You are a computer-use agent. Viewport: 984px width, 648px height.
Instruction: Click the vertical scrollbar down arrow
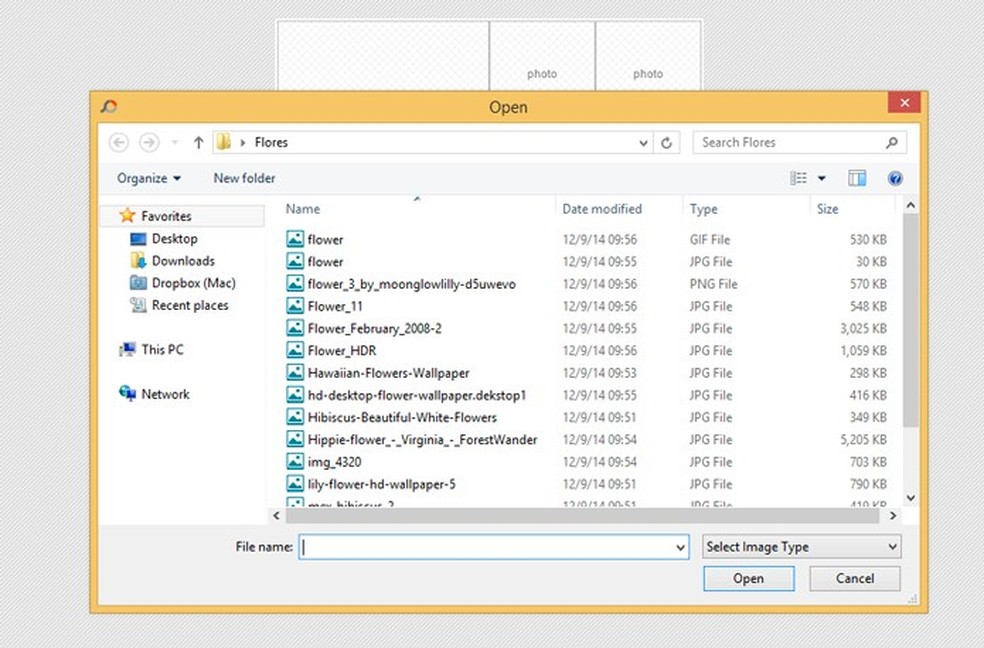tap(910, 498)
